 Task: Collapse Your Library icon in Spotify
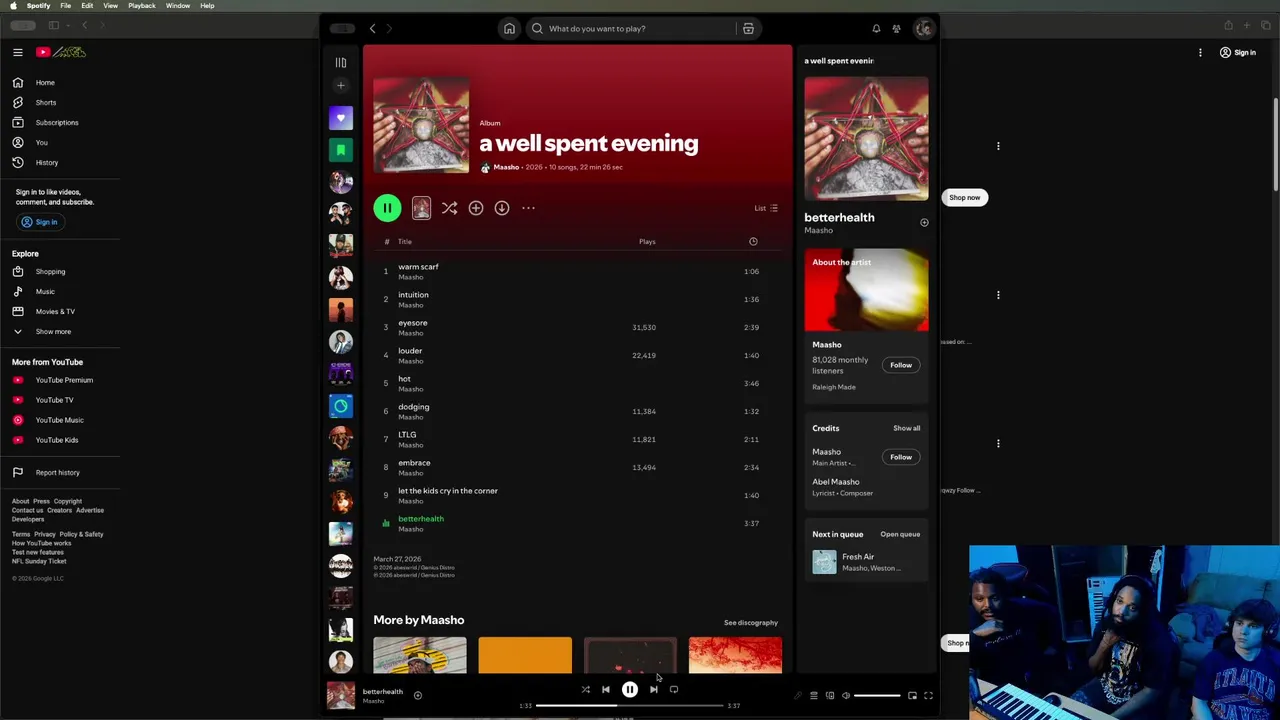pyautogui.click(x=341, y=62)
